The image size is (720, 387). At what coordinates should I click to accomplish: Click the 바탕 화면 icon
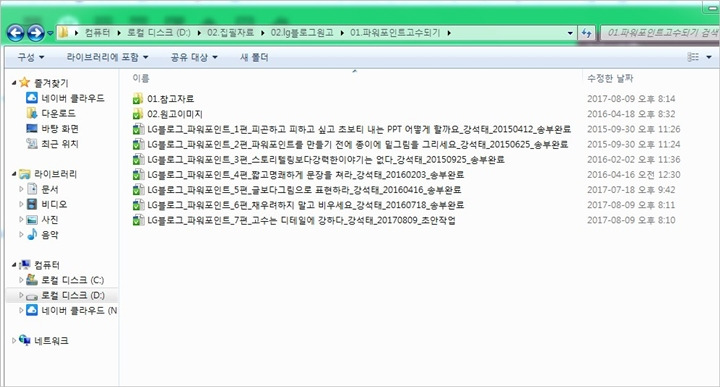tap(32, 128)
